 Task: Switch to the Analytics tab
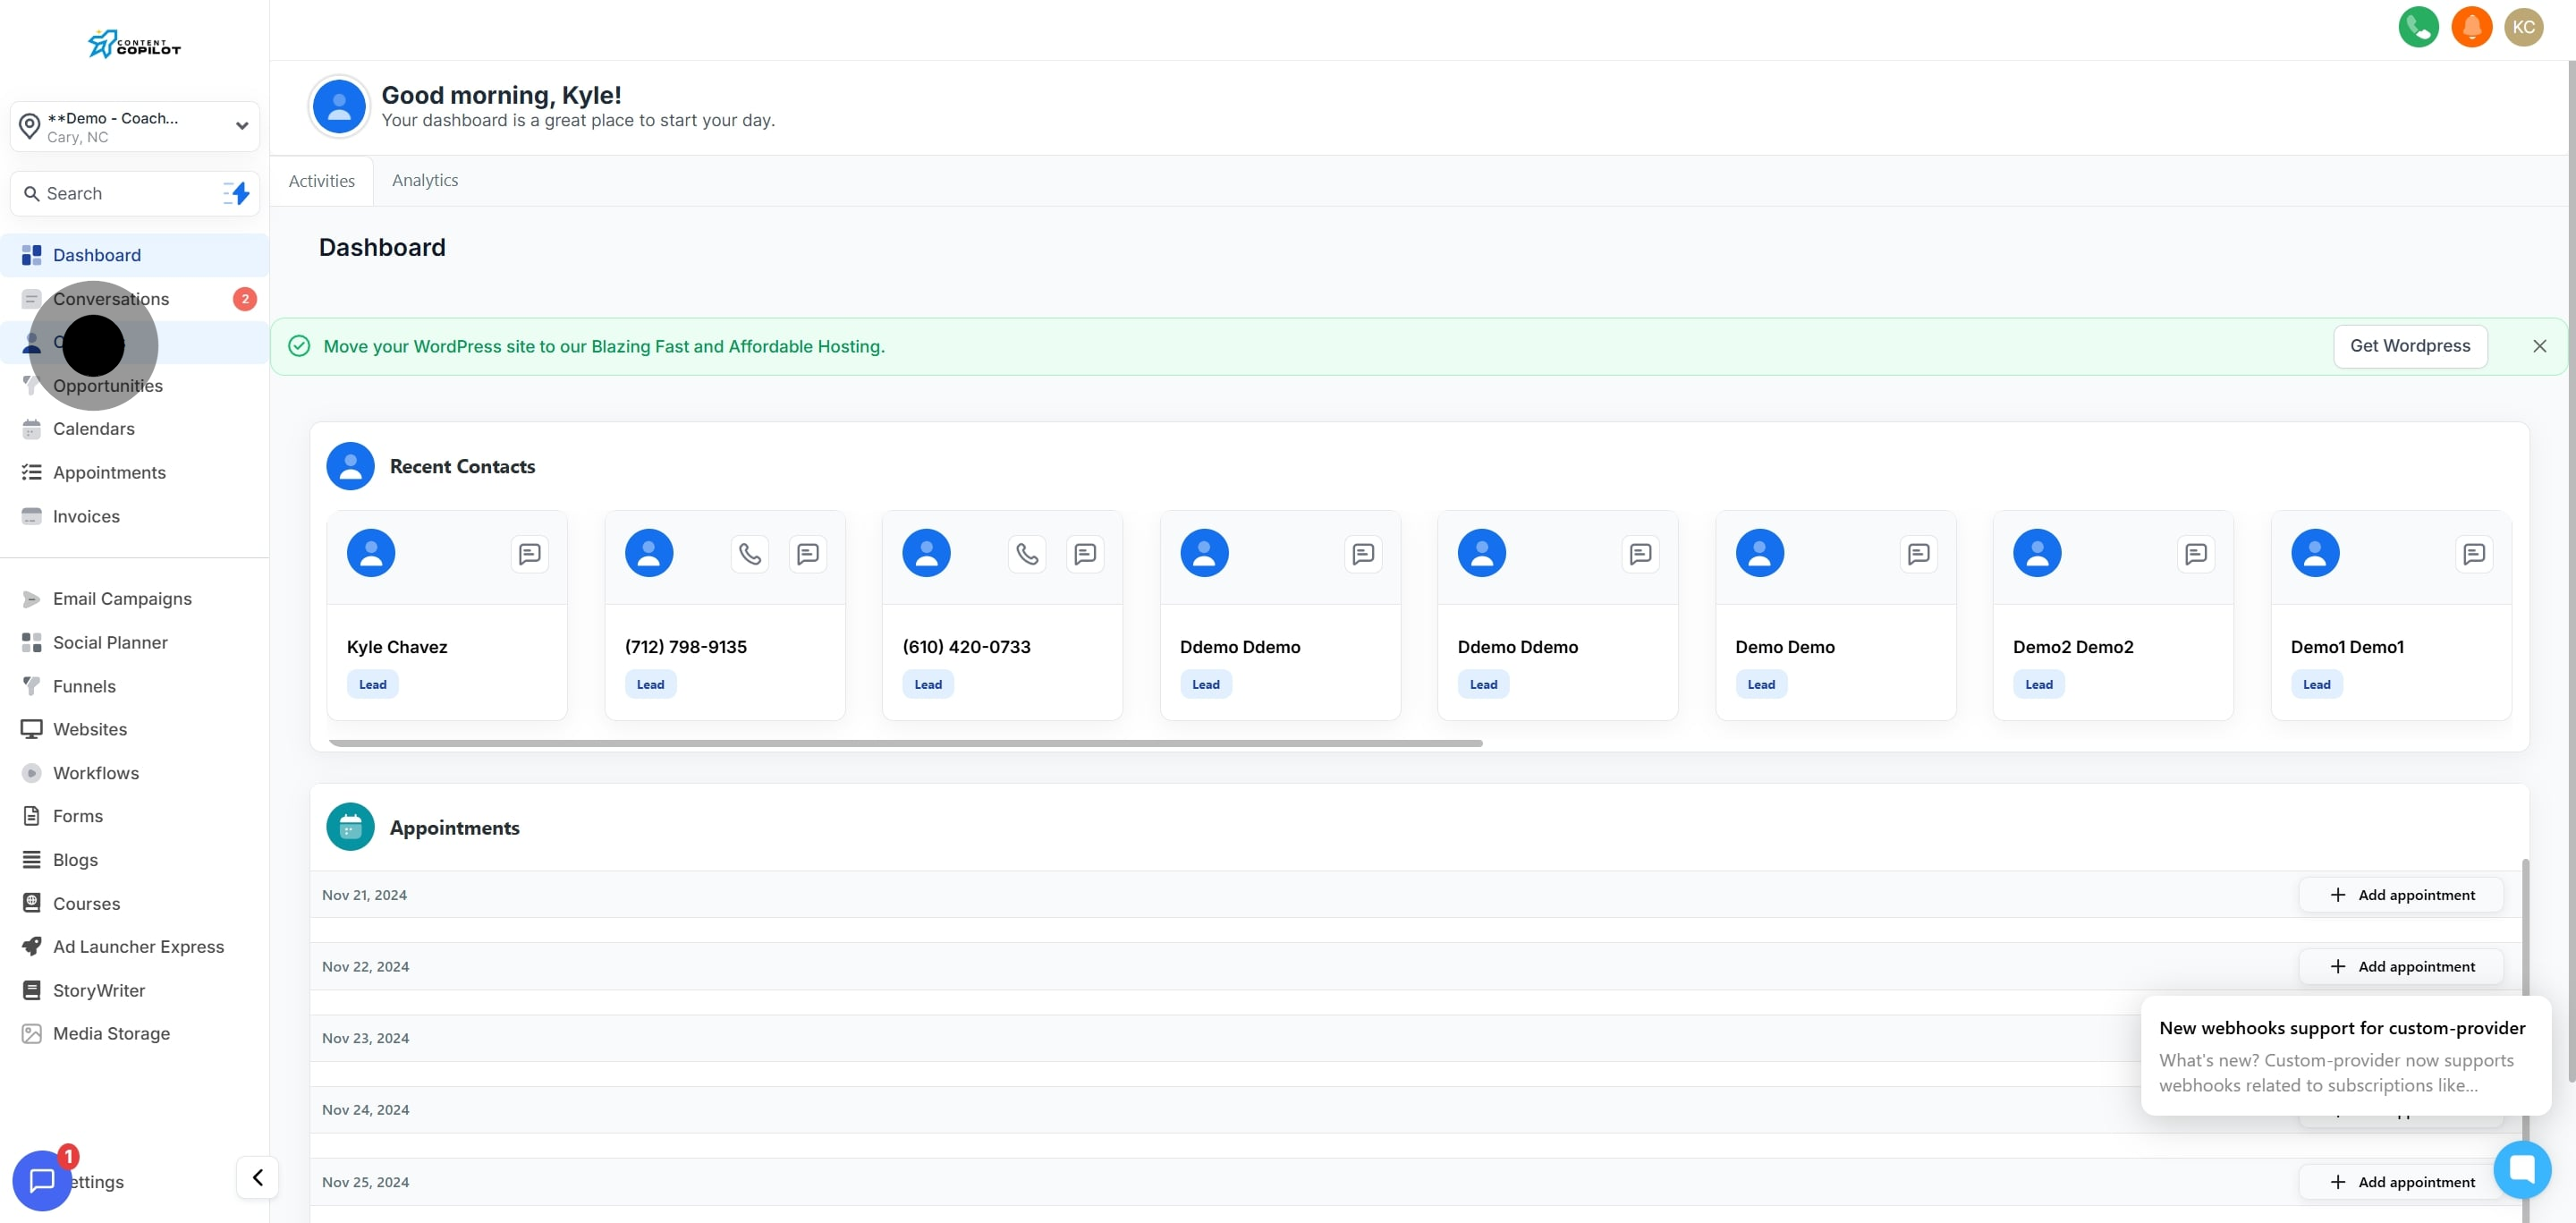[x=425, y=180]
